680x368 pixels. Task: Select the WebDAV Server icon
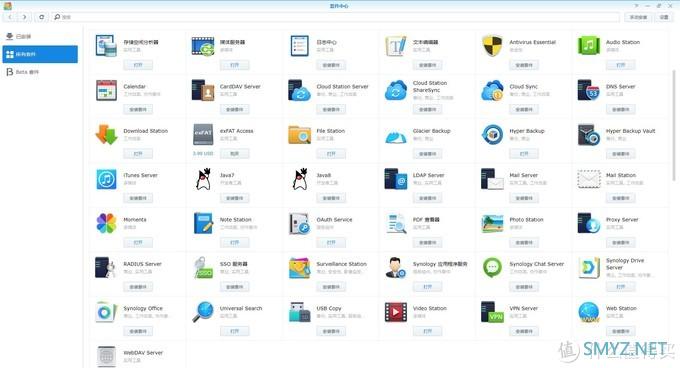106,356
